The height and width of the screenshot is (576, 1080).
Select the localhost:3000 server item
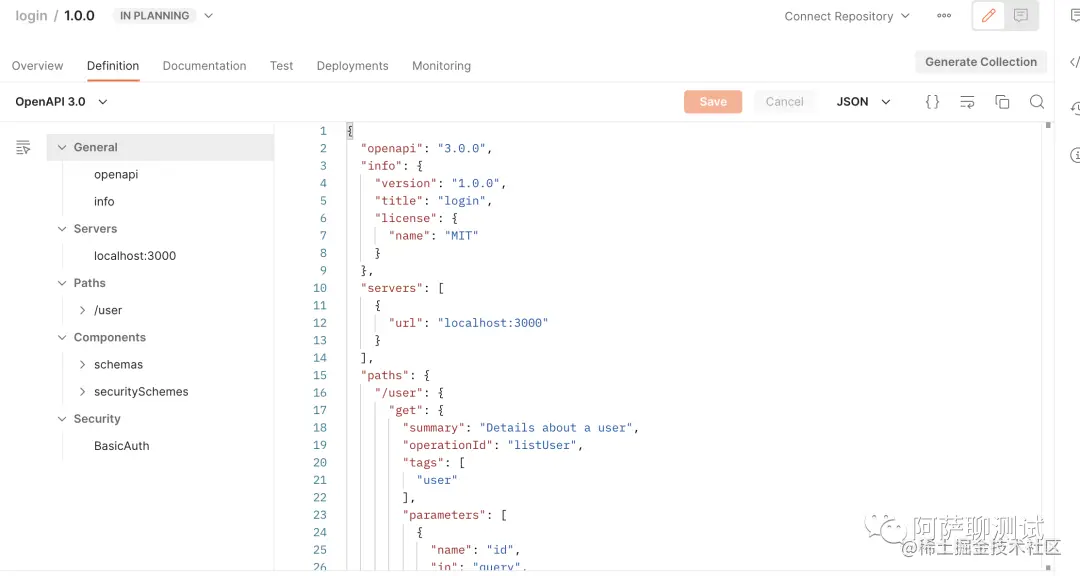click(x=135, y=256)
